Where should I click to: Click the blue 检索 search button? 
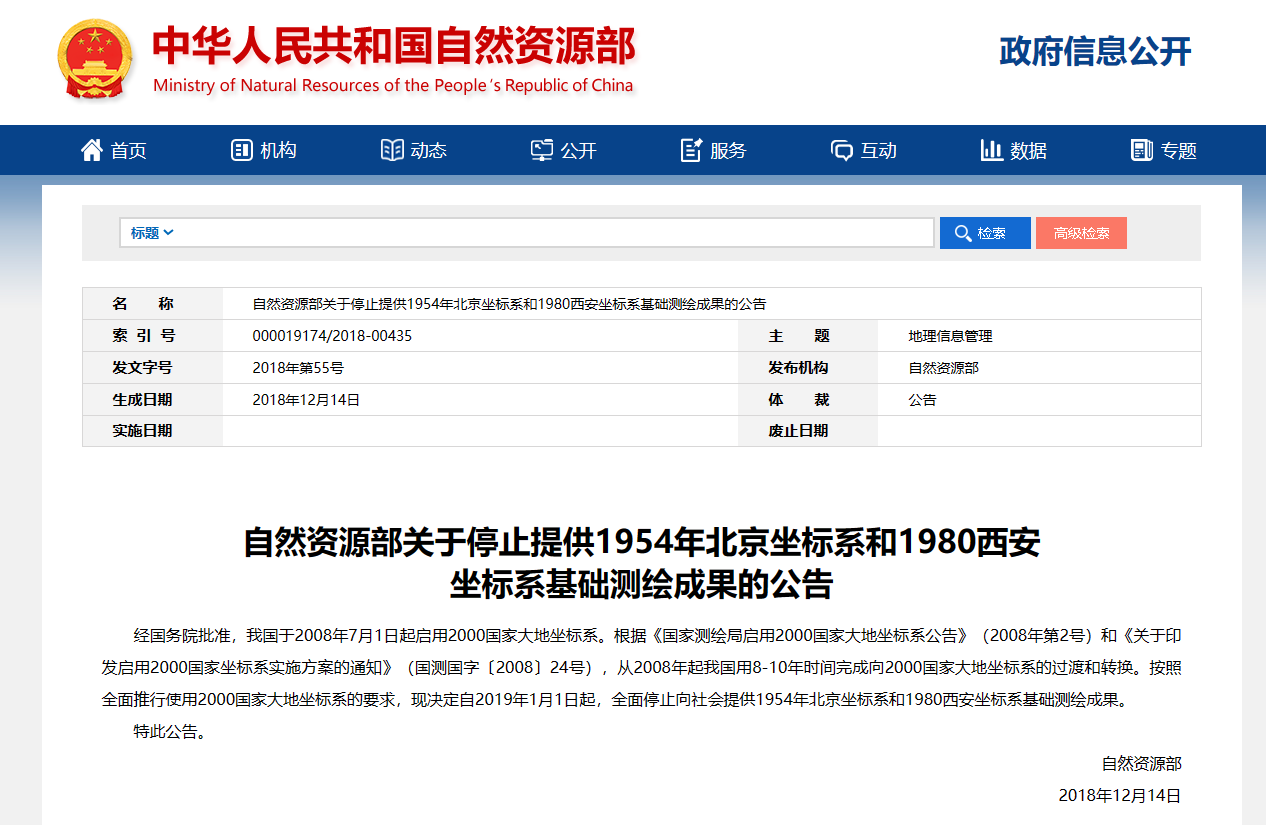pyautogui.click(x=984, y=232)
